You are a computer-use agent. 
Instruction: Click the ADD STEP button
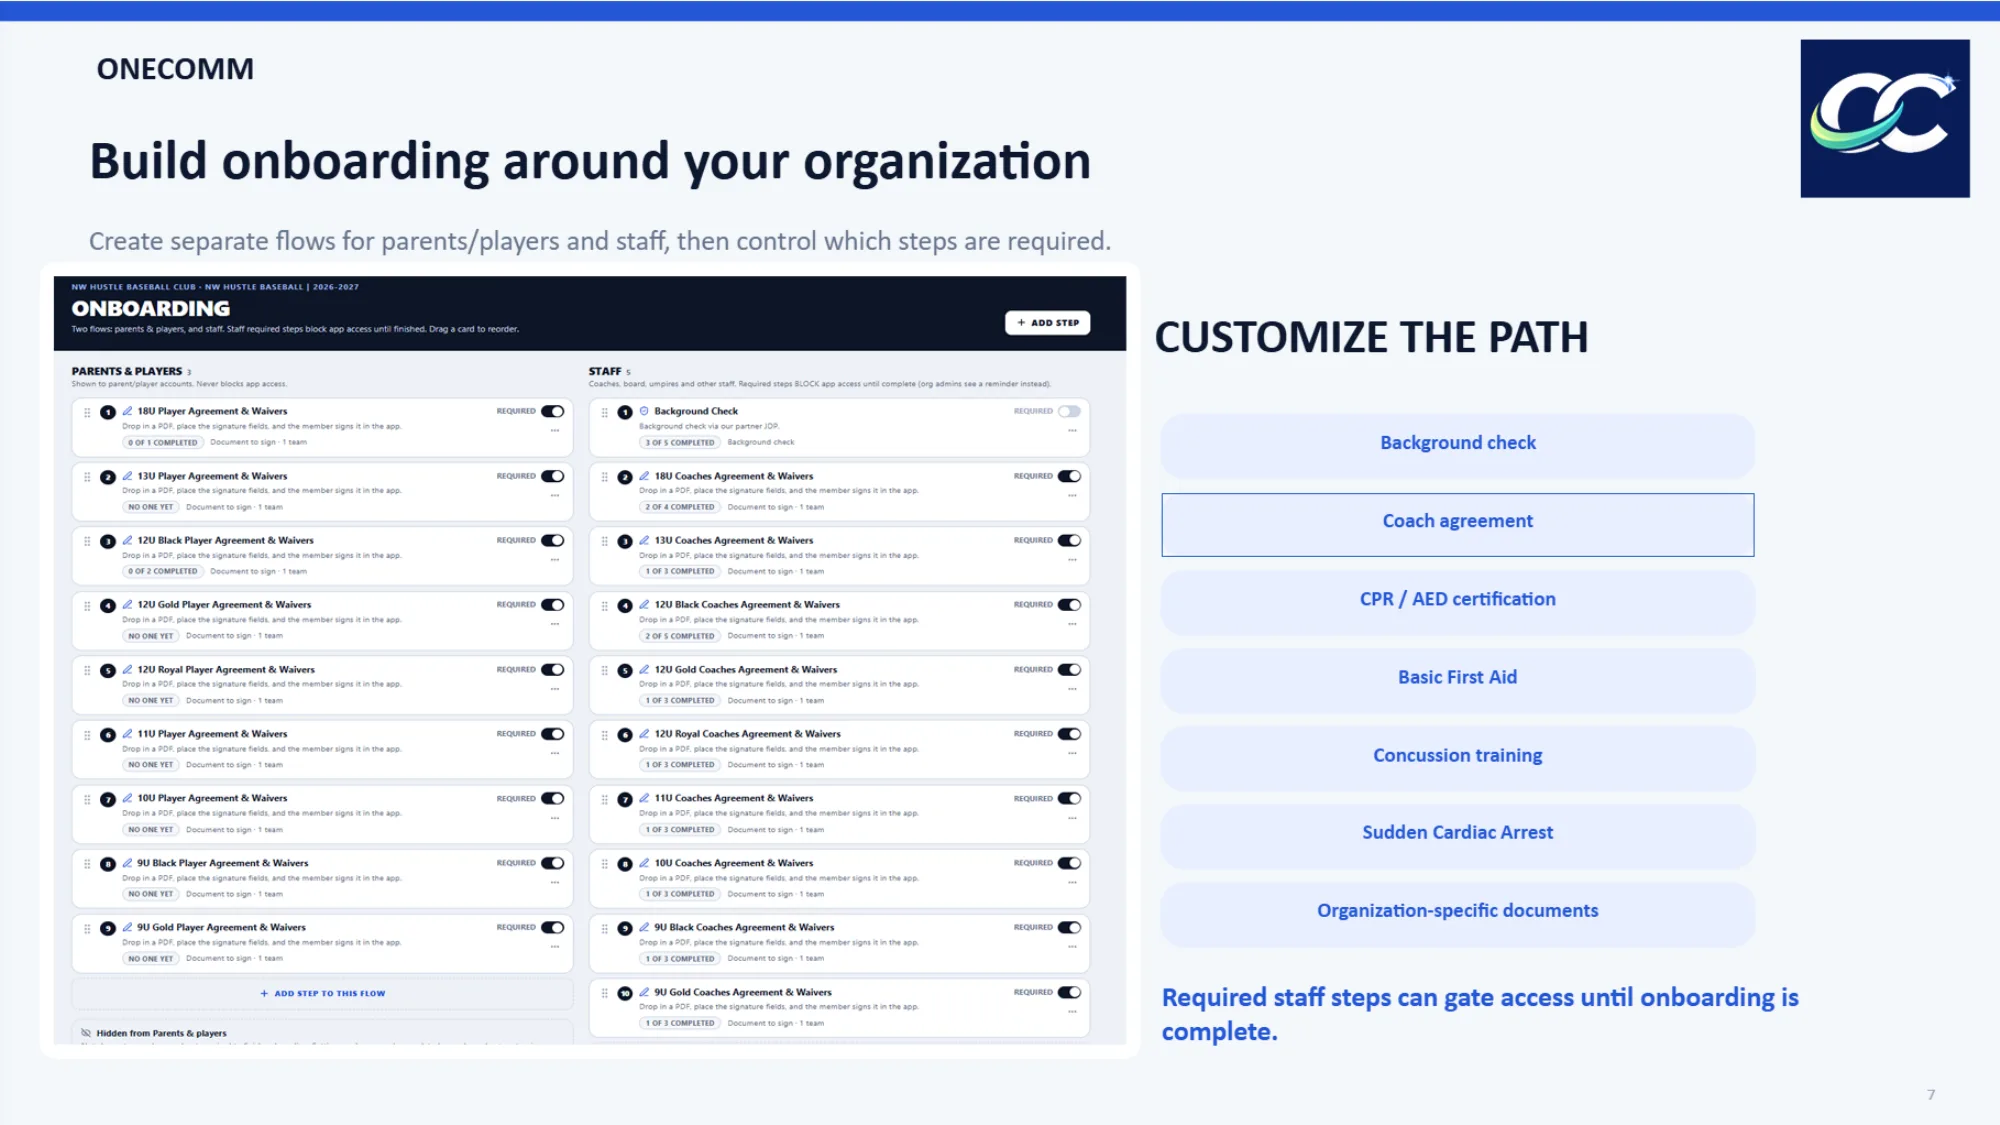coord(1047,323)
